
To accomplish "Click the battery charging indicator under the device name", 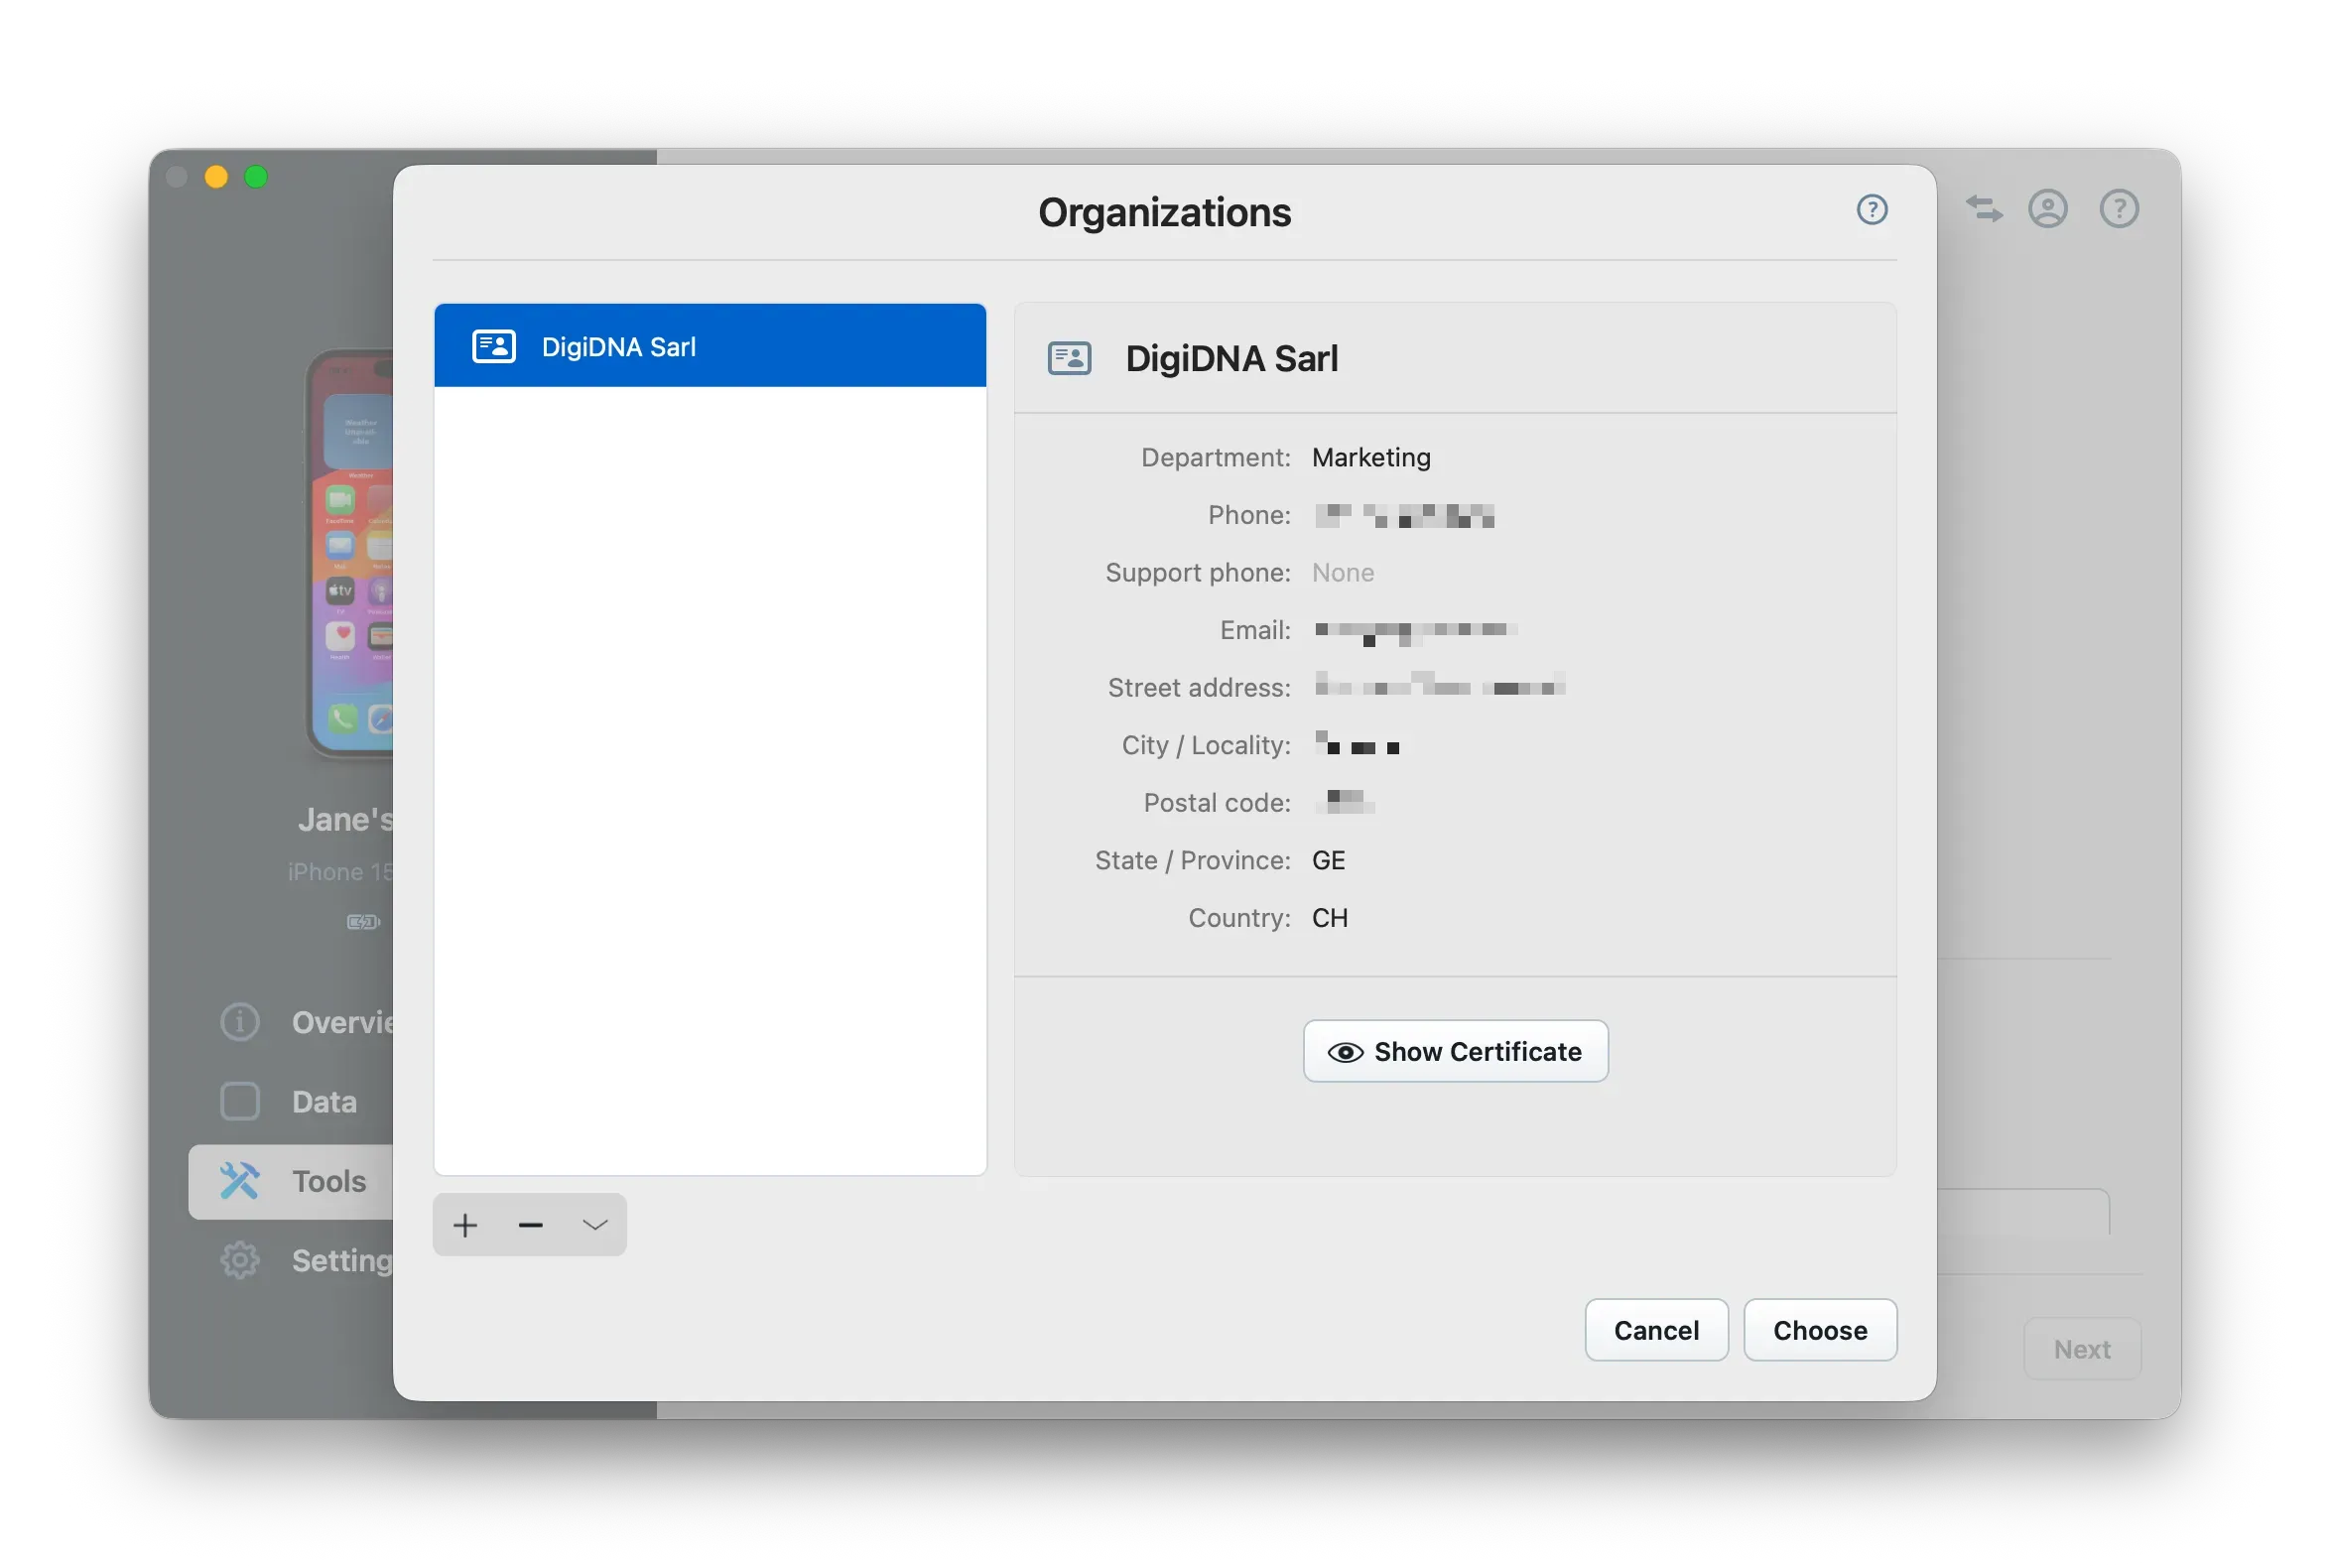I will [x=363, y=922].
